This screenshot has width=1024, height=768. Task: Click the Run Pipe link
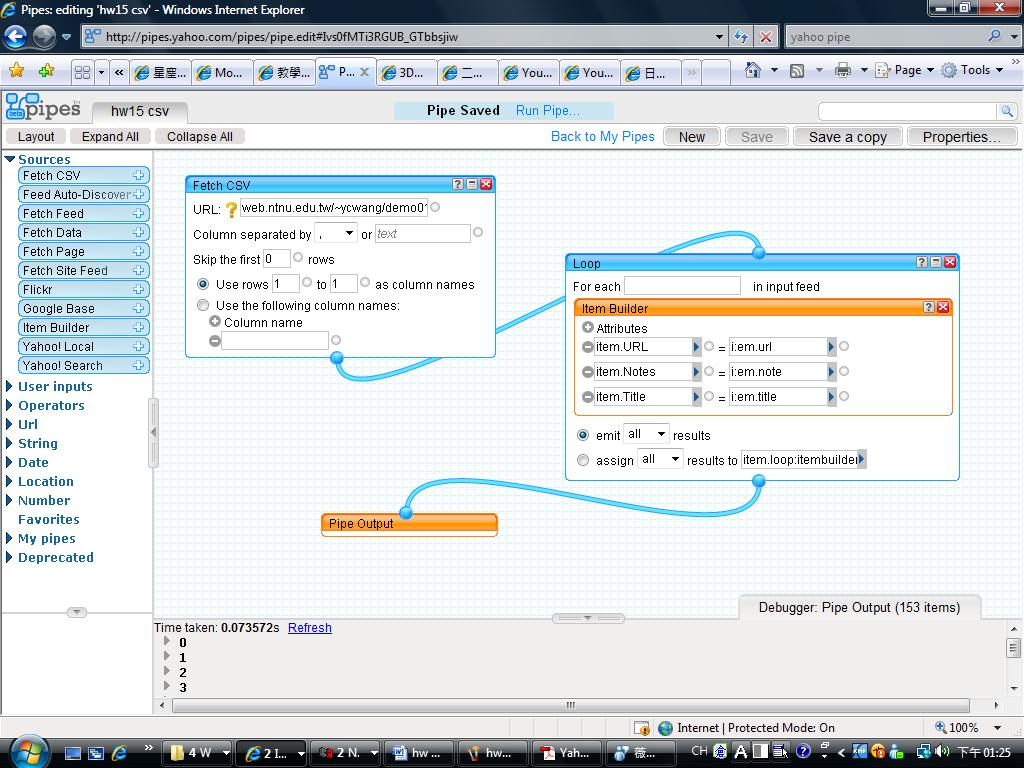point(548,110)
